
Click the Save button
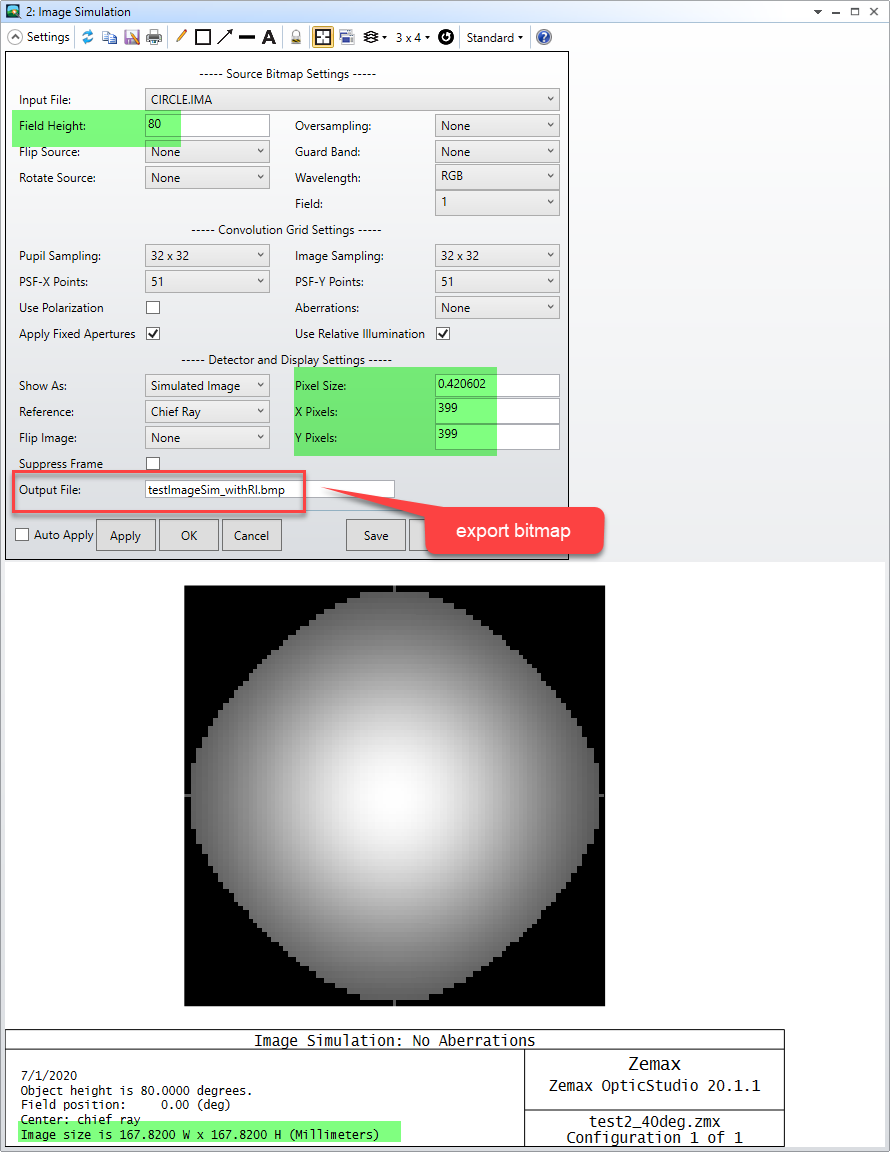tap(376, 536)
